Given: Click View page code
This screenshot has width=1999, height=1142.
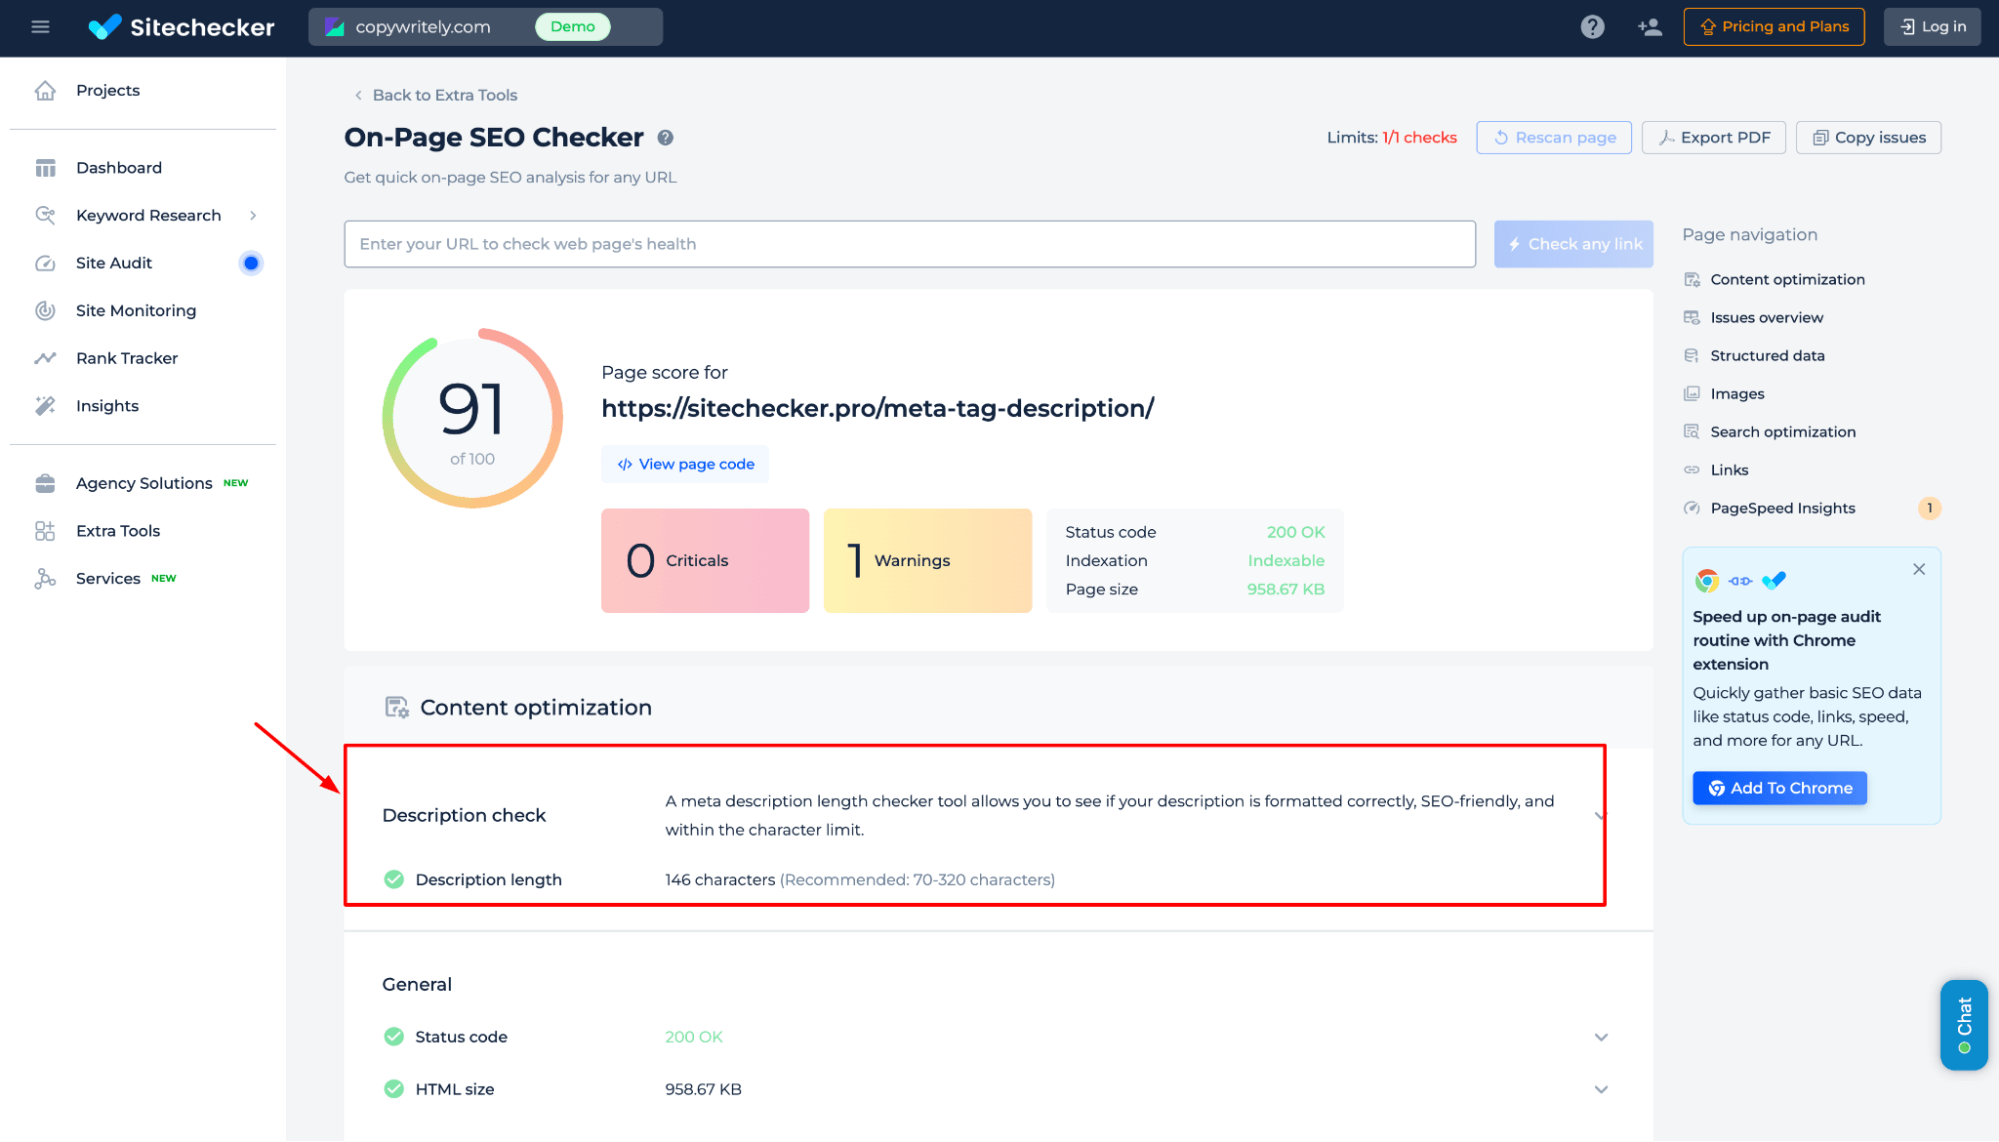Looking at the screenshot, I should (x=685, y=464).
